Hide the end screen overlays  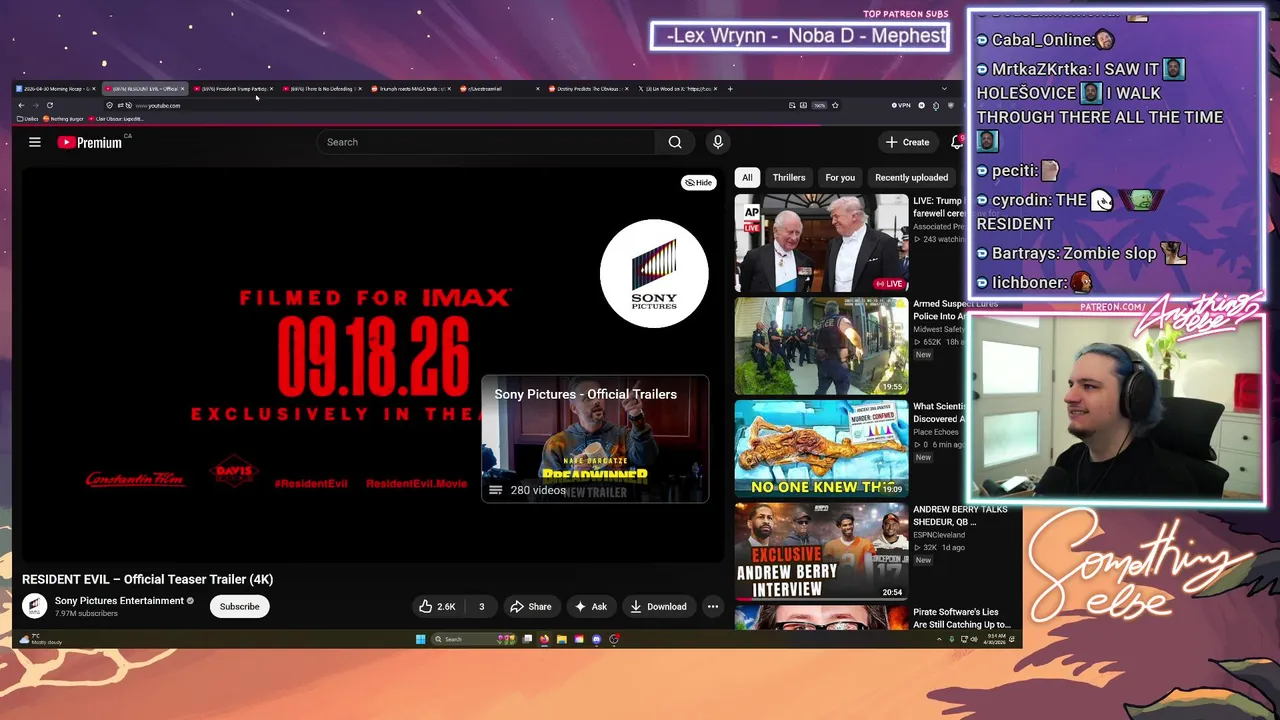coord(699,183)
